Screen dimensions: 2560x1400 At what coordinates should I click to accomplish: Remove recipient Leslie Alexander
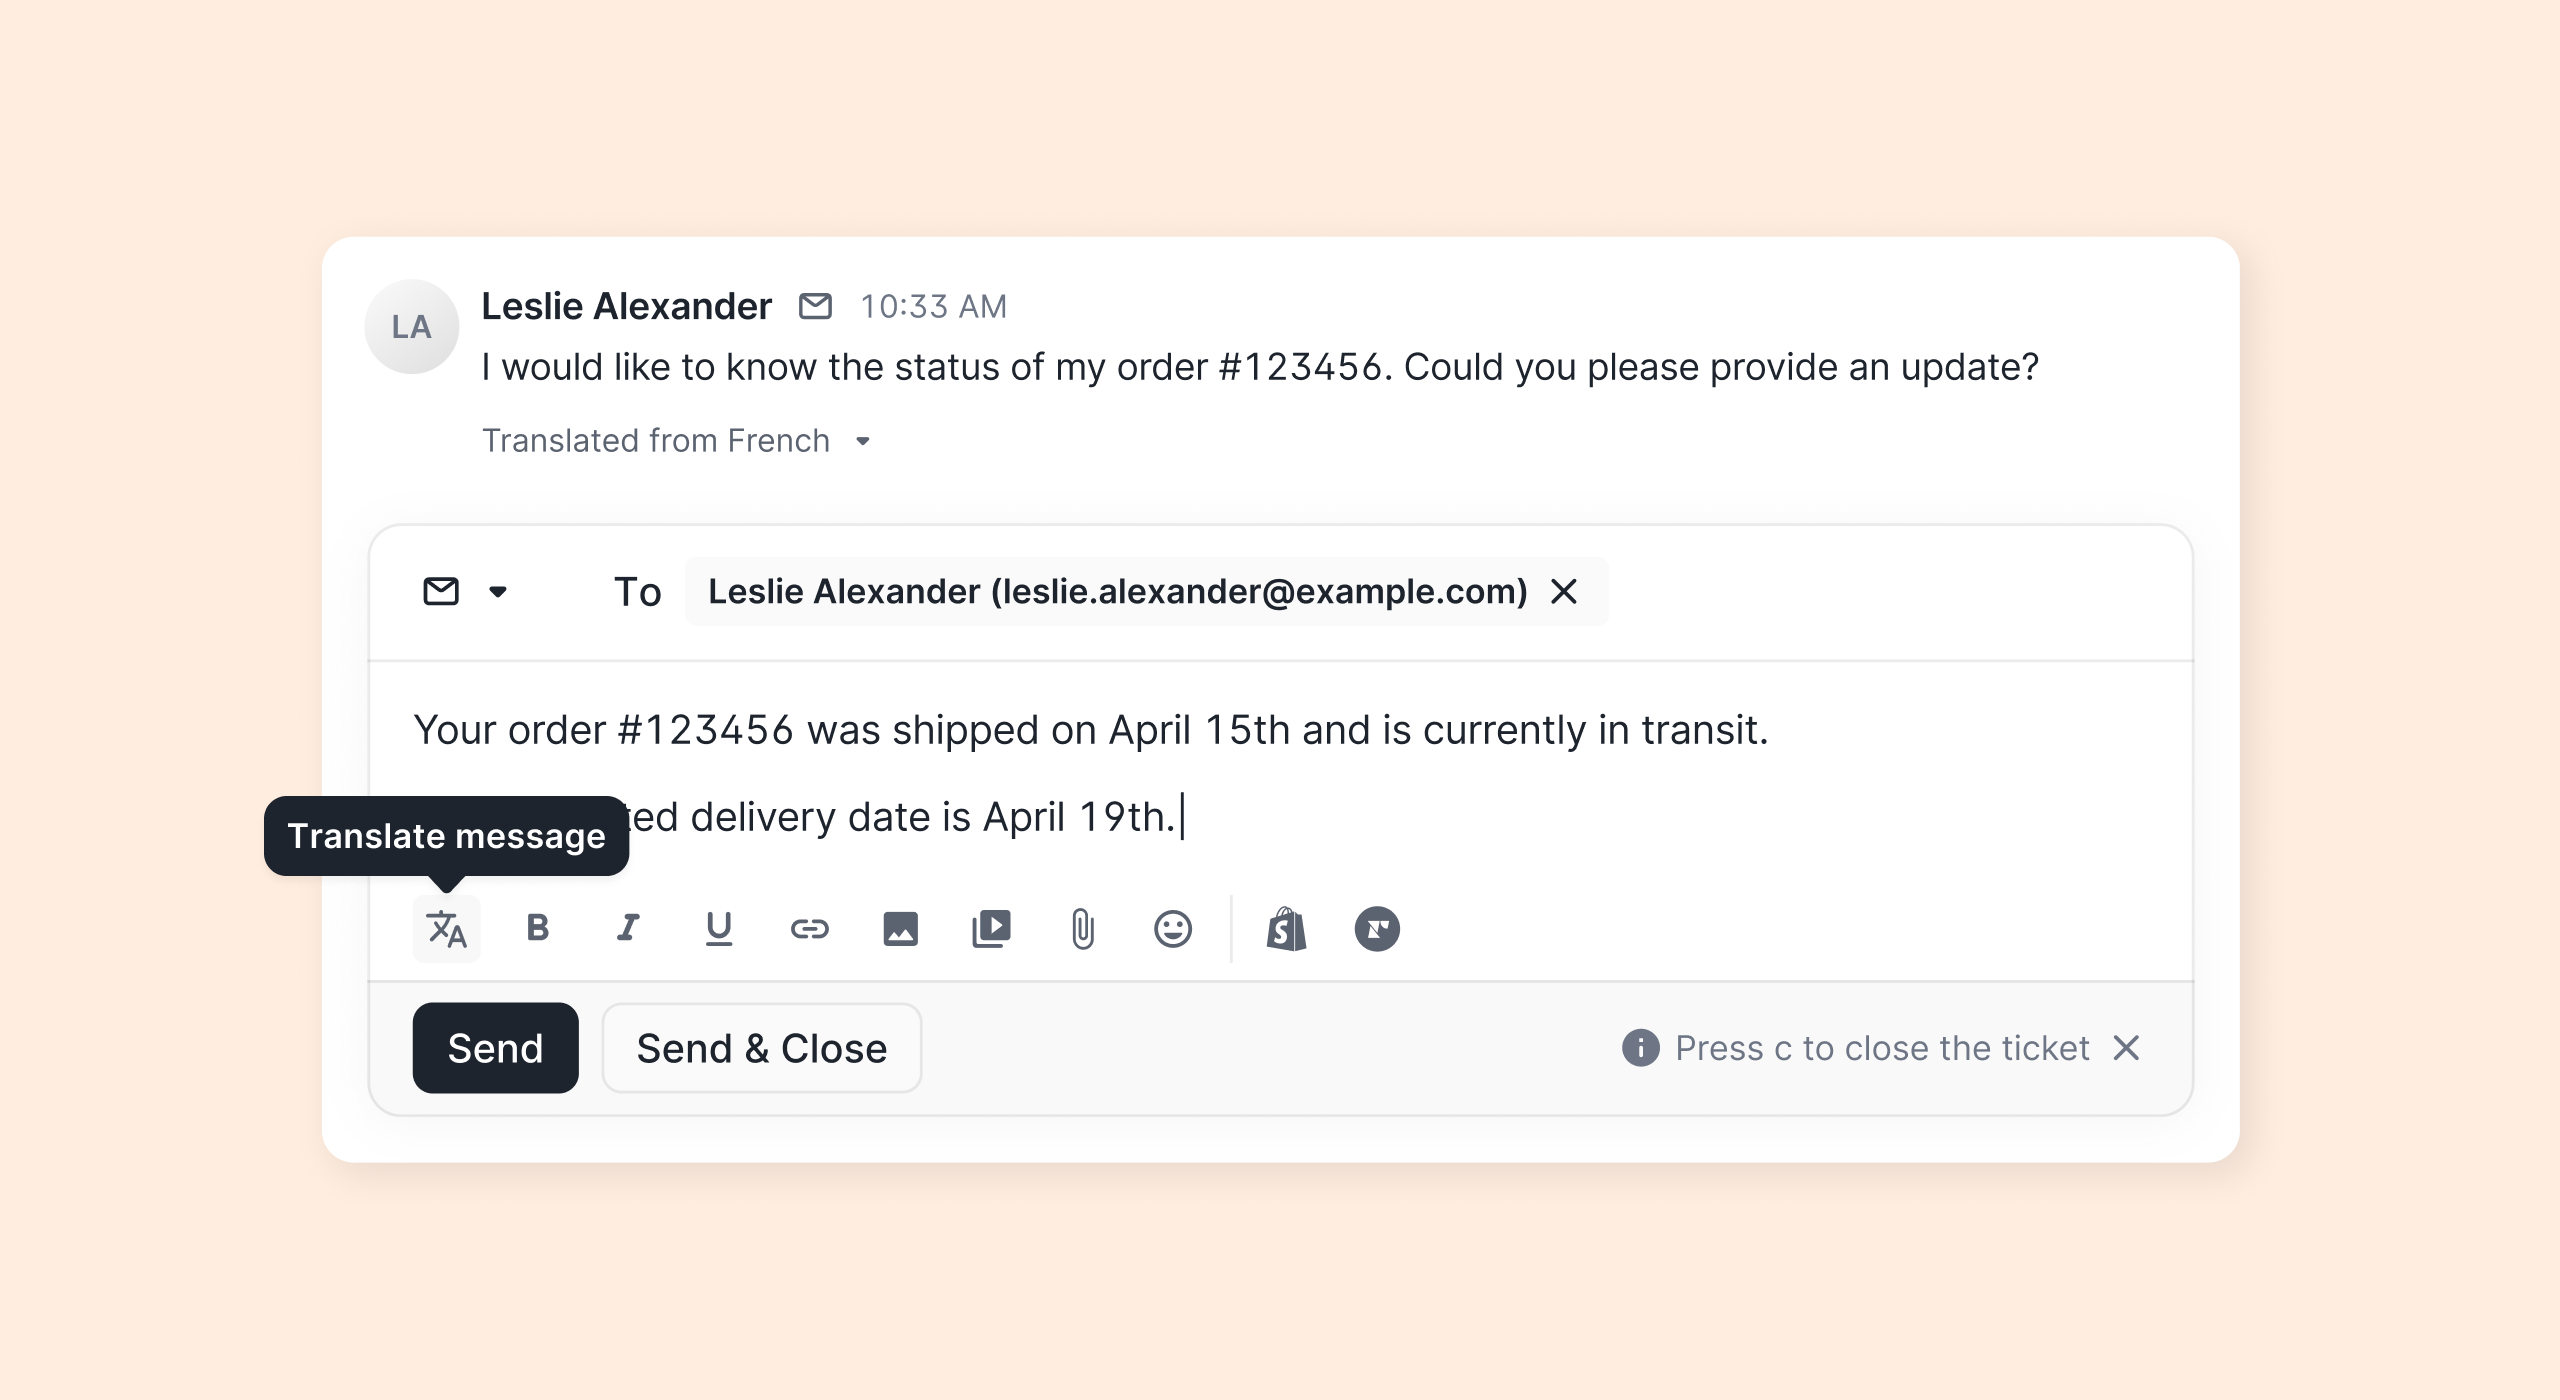pos(1564,592)
